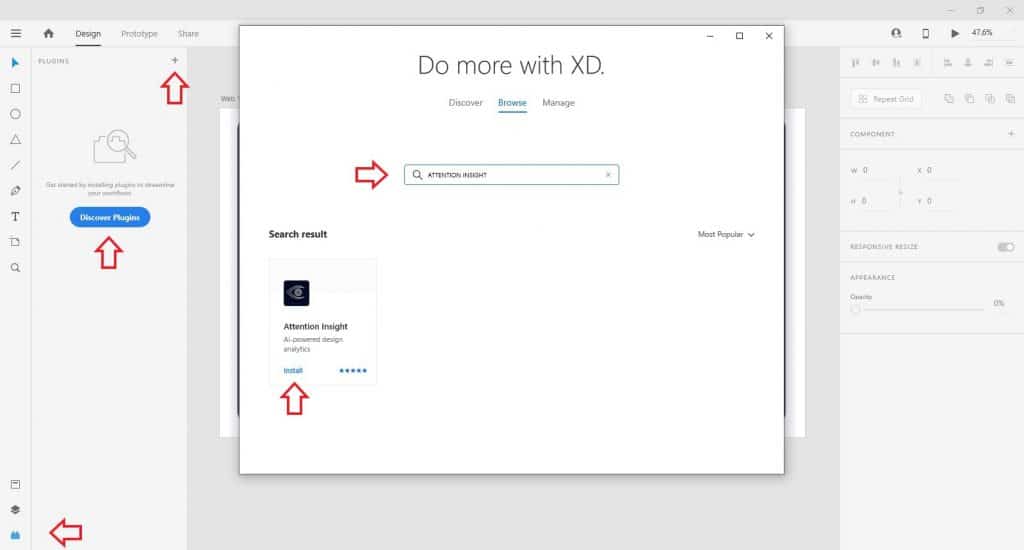1024x550 pixels.
Task: Maximize the plugin dialog window
Action: tap(739, 36)
